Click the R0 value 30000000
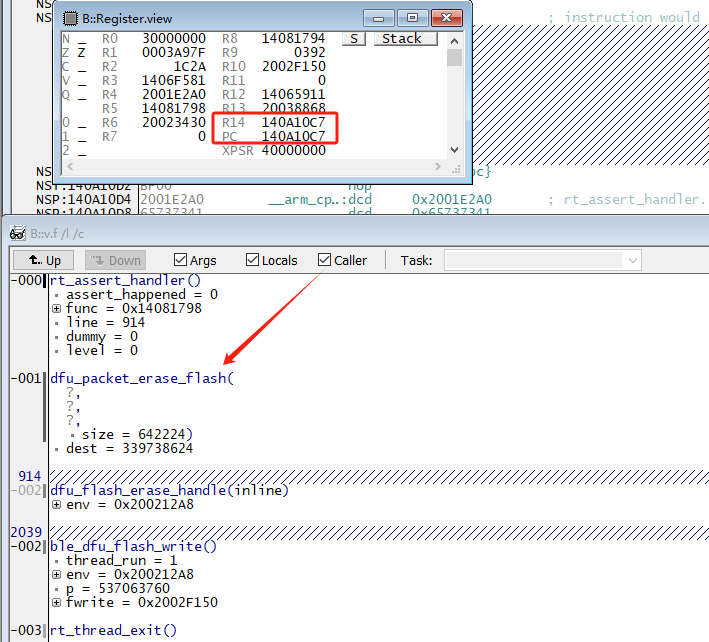Viewport: 709px width, 642px height. point(174,38)
